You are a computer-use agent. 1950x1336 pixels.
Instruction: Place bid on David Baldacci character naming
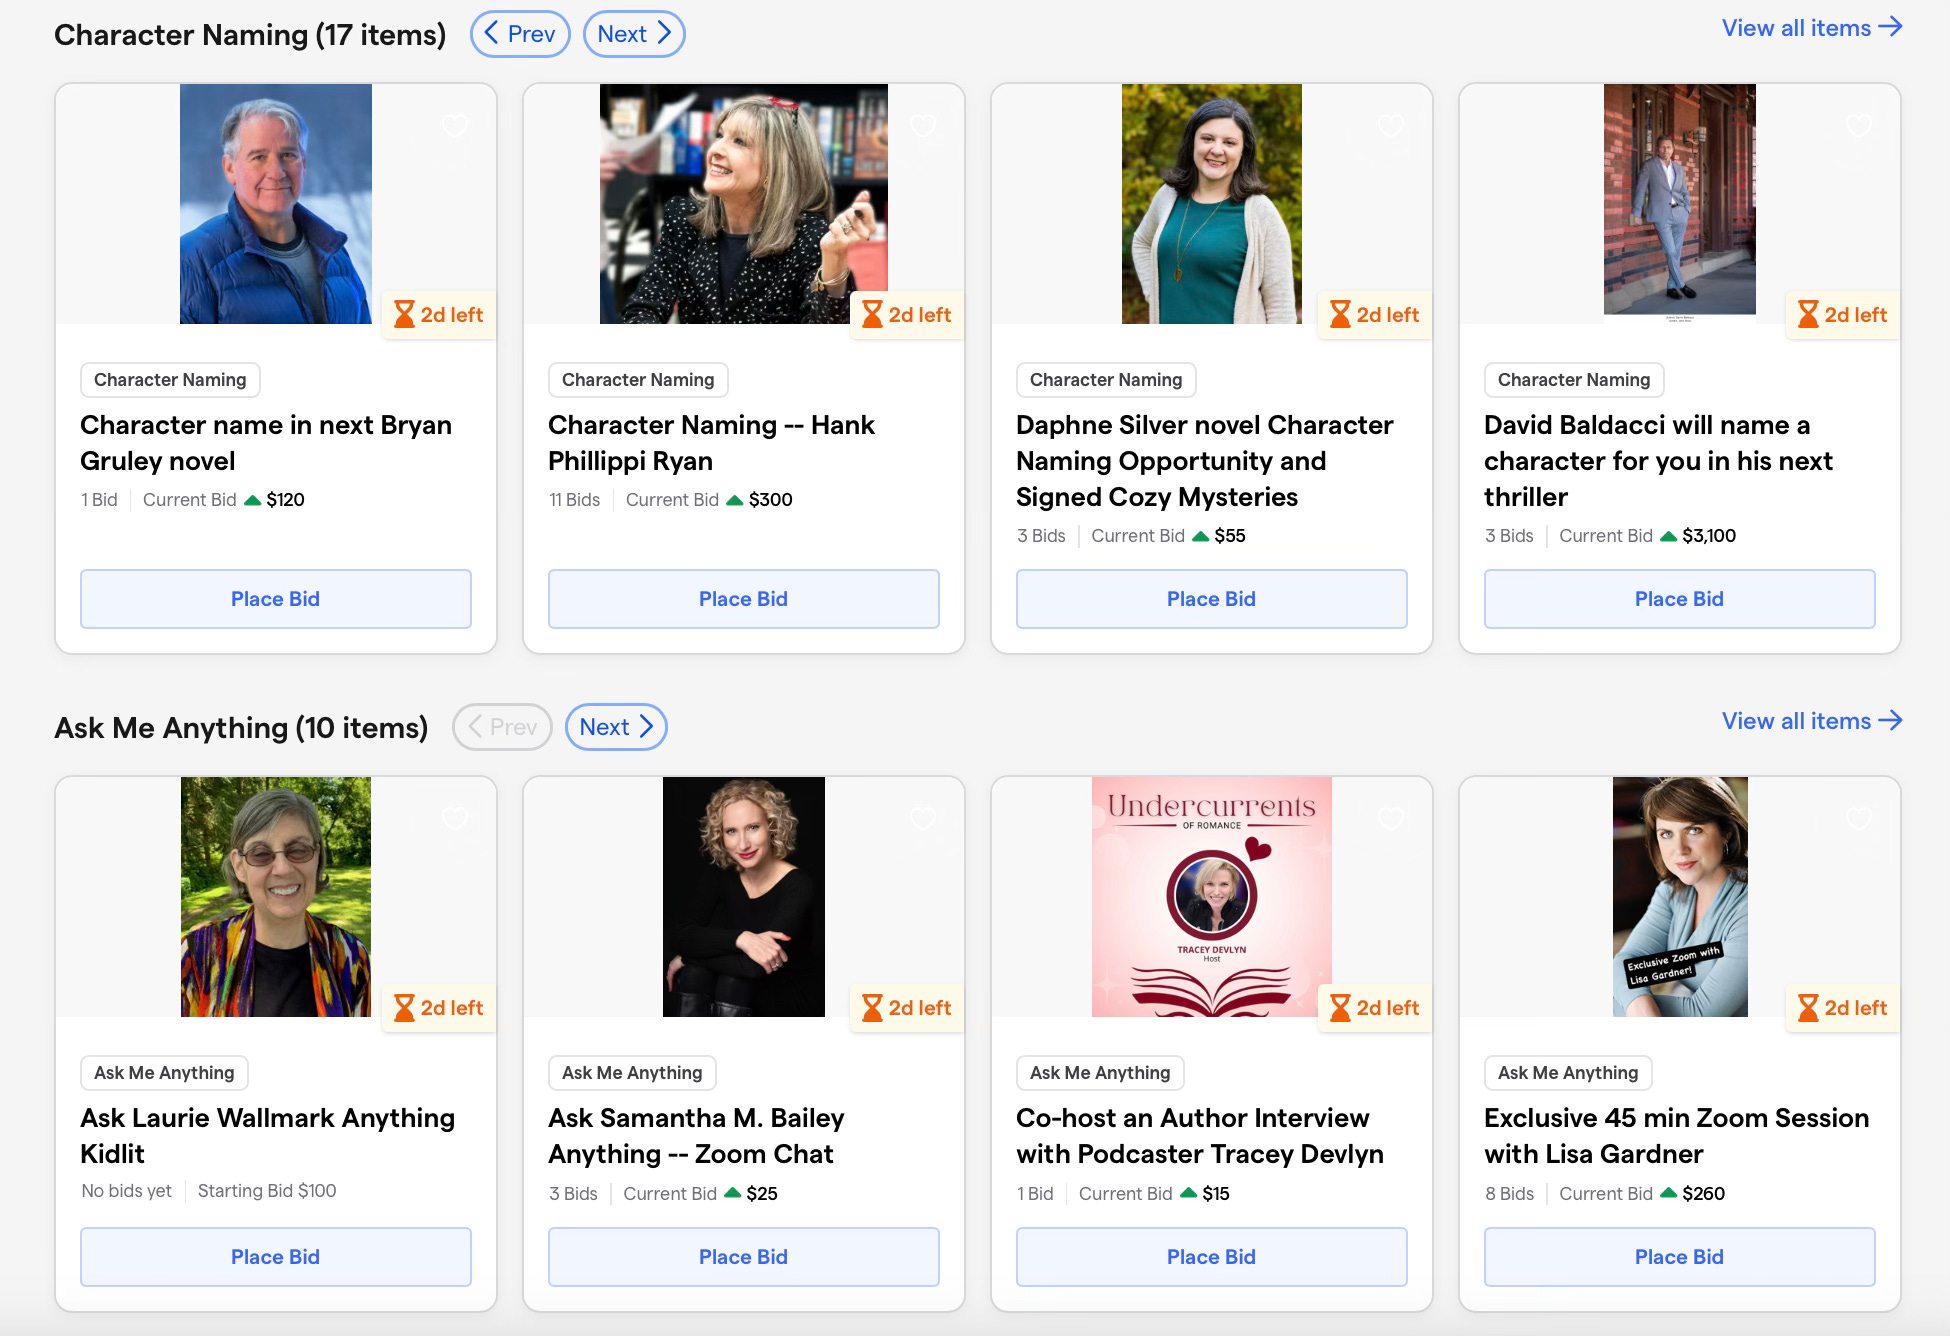coord(1679,599)
